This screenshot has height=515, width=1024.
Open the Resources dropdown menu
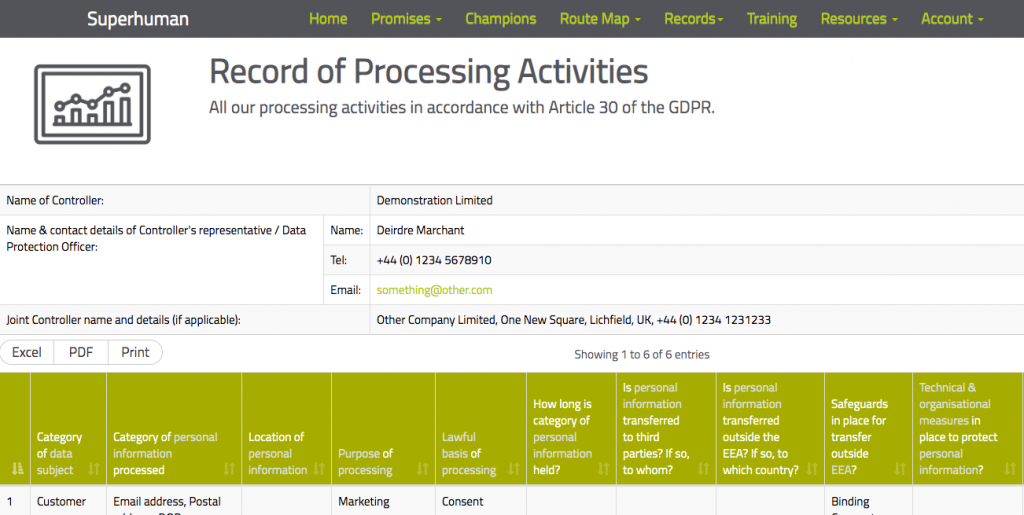tap(859, 19)
